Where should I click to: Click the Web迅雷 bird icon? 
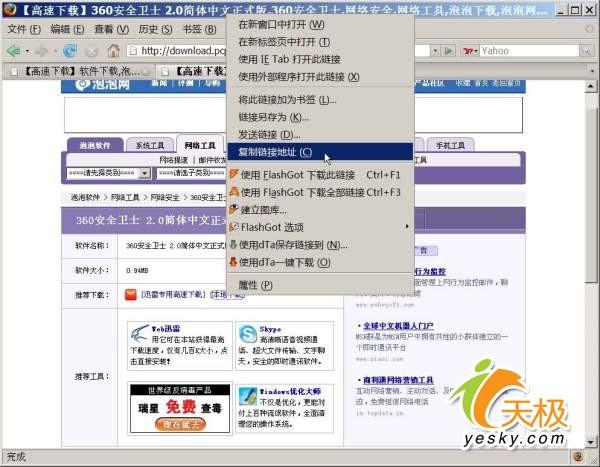139,333
